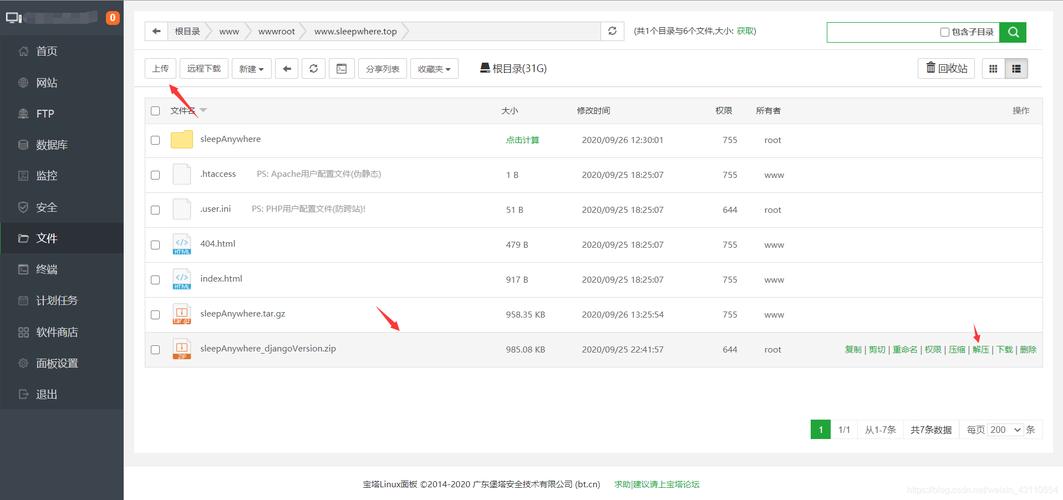Click into the file search input field
This screenshot has height=500, width=1063.
tap(881, 32)
